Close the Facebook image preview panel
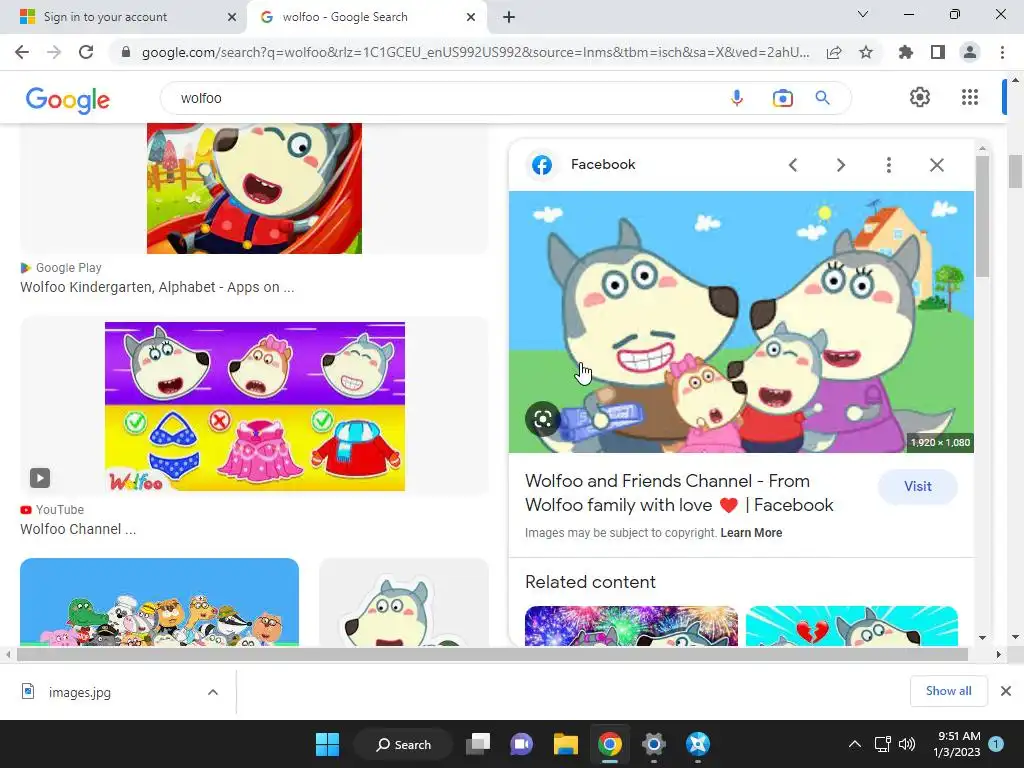This screenshot has width=1024, height=768. (936, 165)
